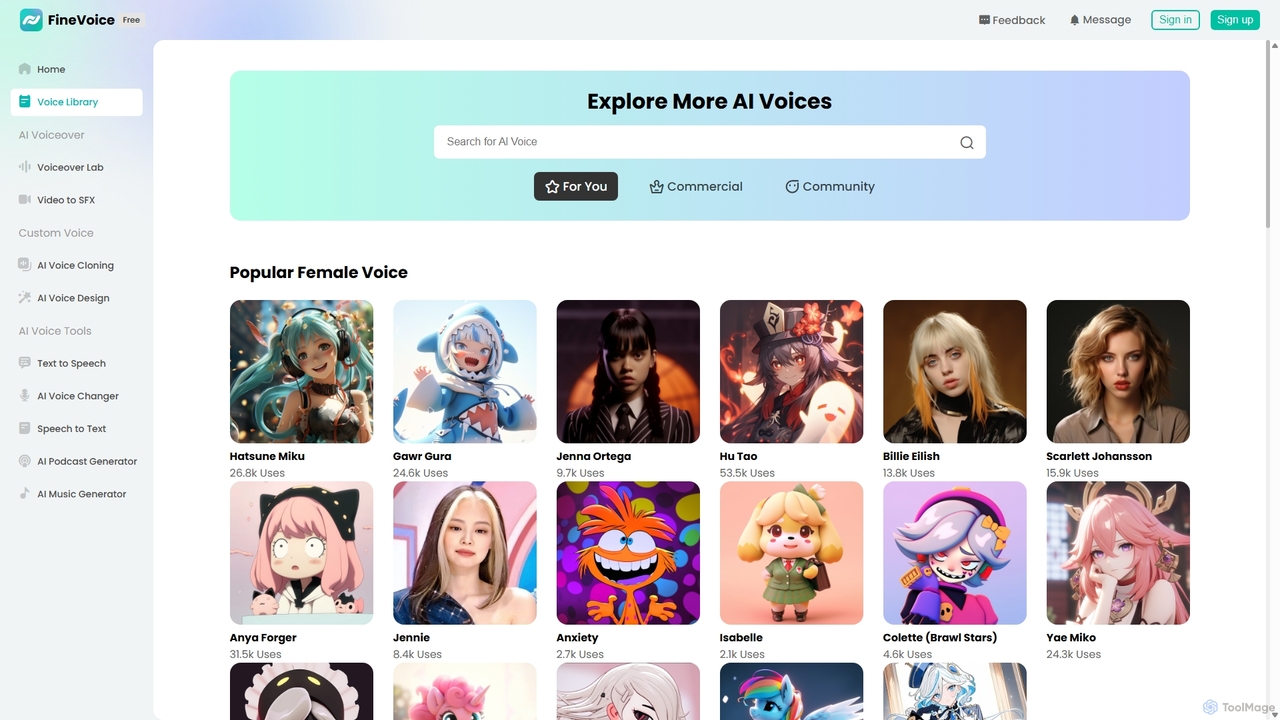Select the Hu Tao voice thumbnail
The height and width of the screenshot is (720, 1280).
coord(791,371)
